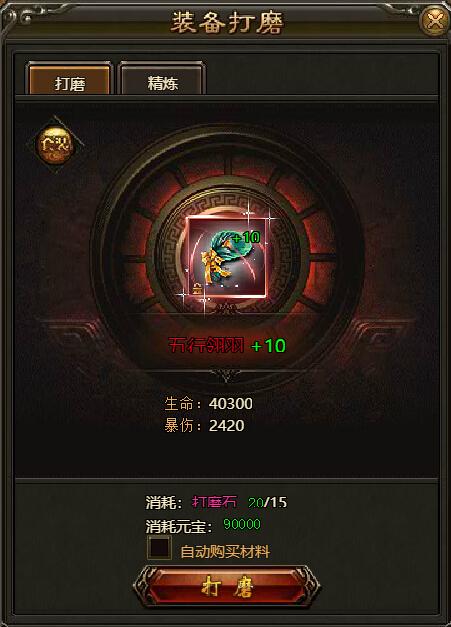Click the 生命: 40300 stat line
This screenshot has width=451, height=627.
[208, 403]
